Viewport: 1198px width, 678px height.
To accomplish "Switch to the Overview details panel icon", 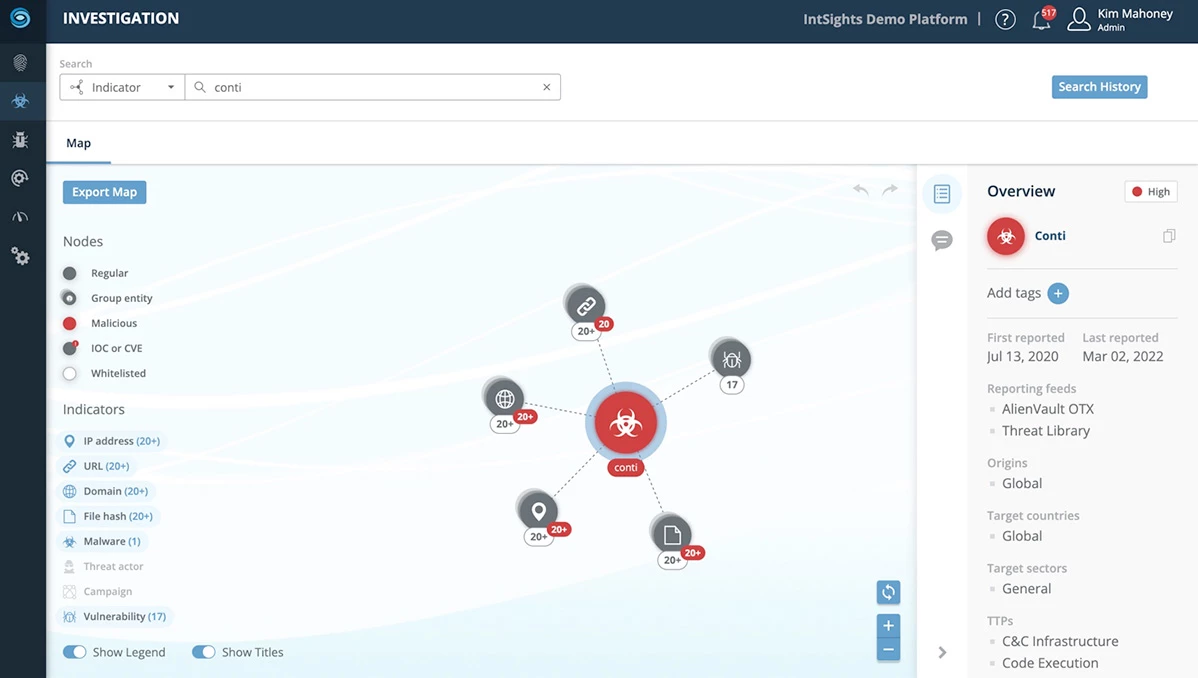I will (x=941, y=194).
